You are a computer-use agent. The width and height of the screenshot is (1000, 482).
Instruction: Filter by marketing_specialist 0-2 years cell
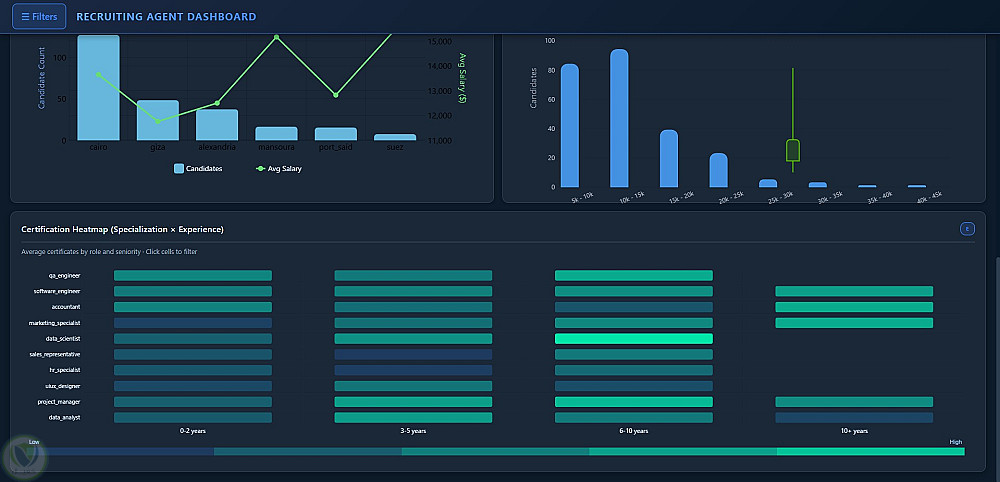tap(193, 323)
